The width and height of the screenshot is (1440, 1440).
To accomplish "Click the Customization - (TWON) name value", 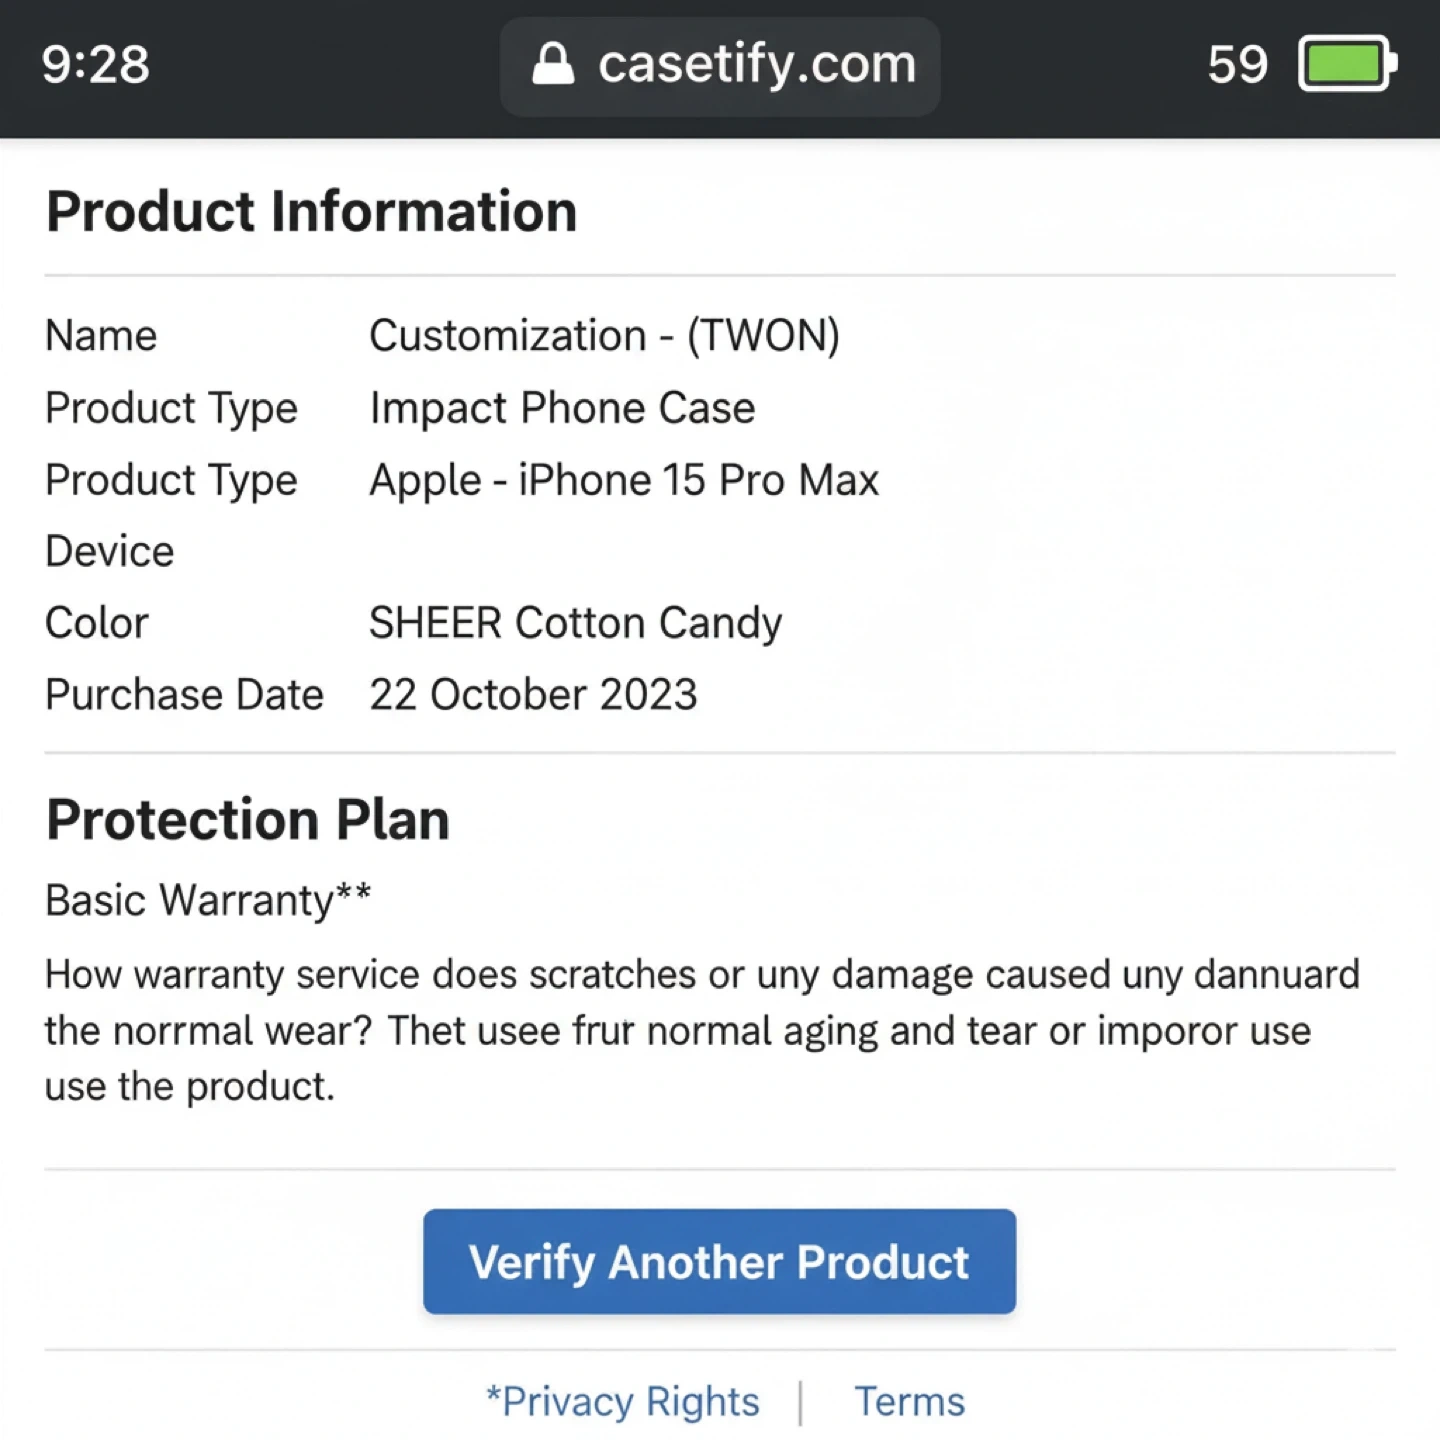I will 604,336.
